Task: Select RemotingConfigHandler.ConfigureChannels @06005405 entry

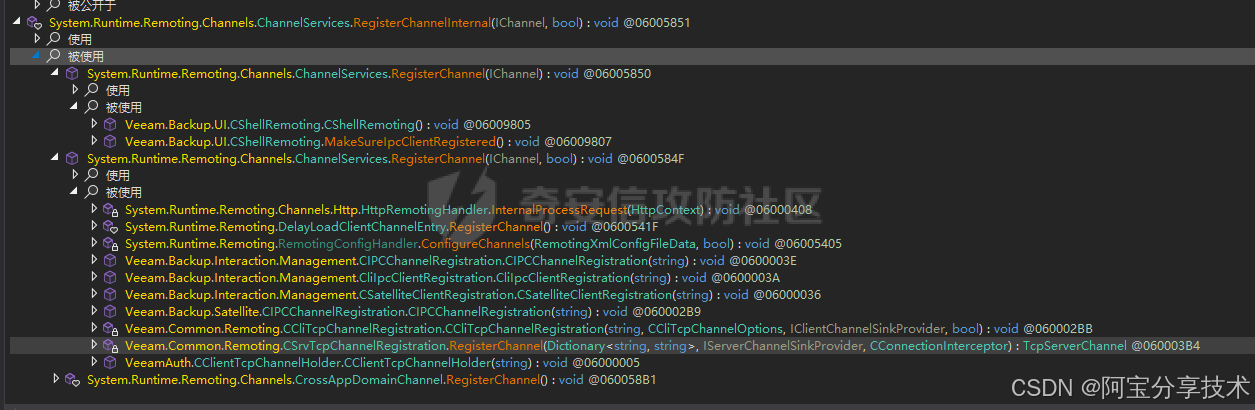Action: [x=483, y=243]
